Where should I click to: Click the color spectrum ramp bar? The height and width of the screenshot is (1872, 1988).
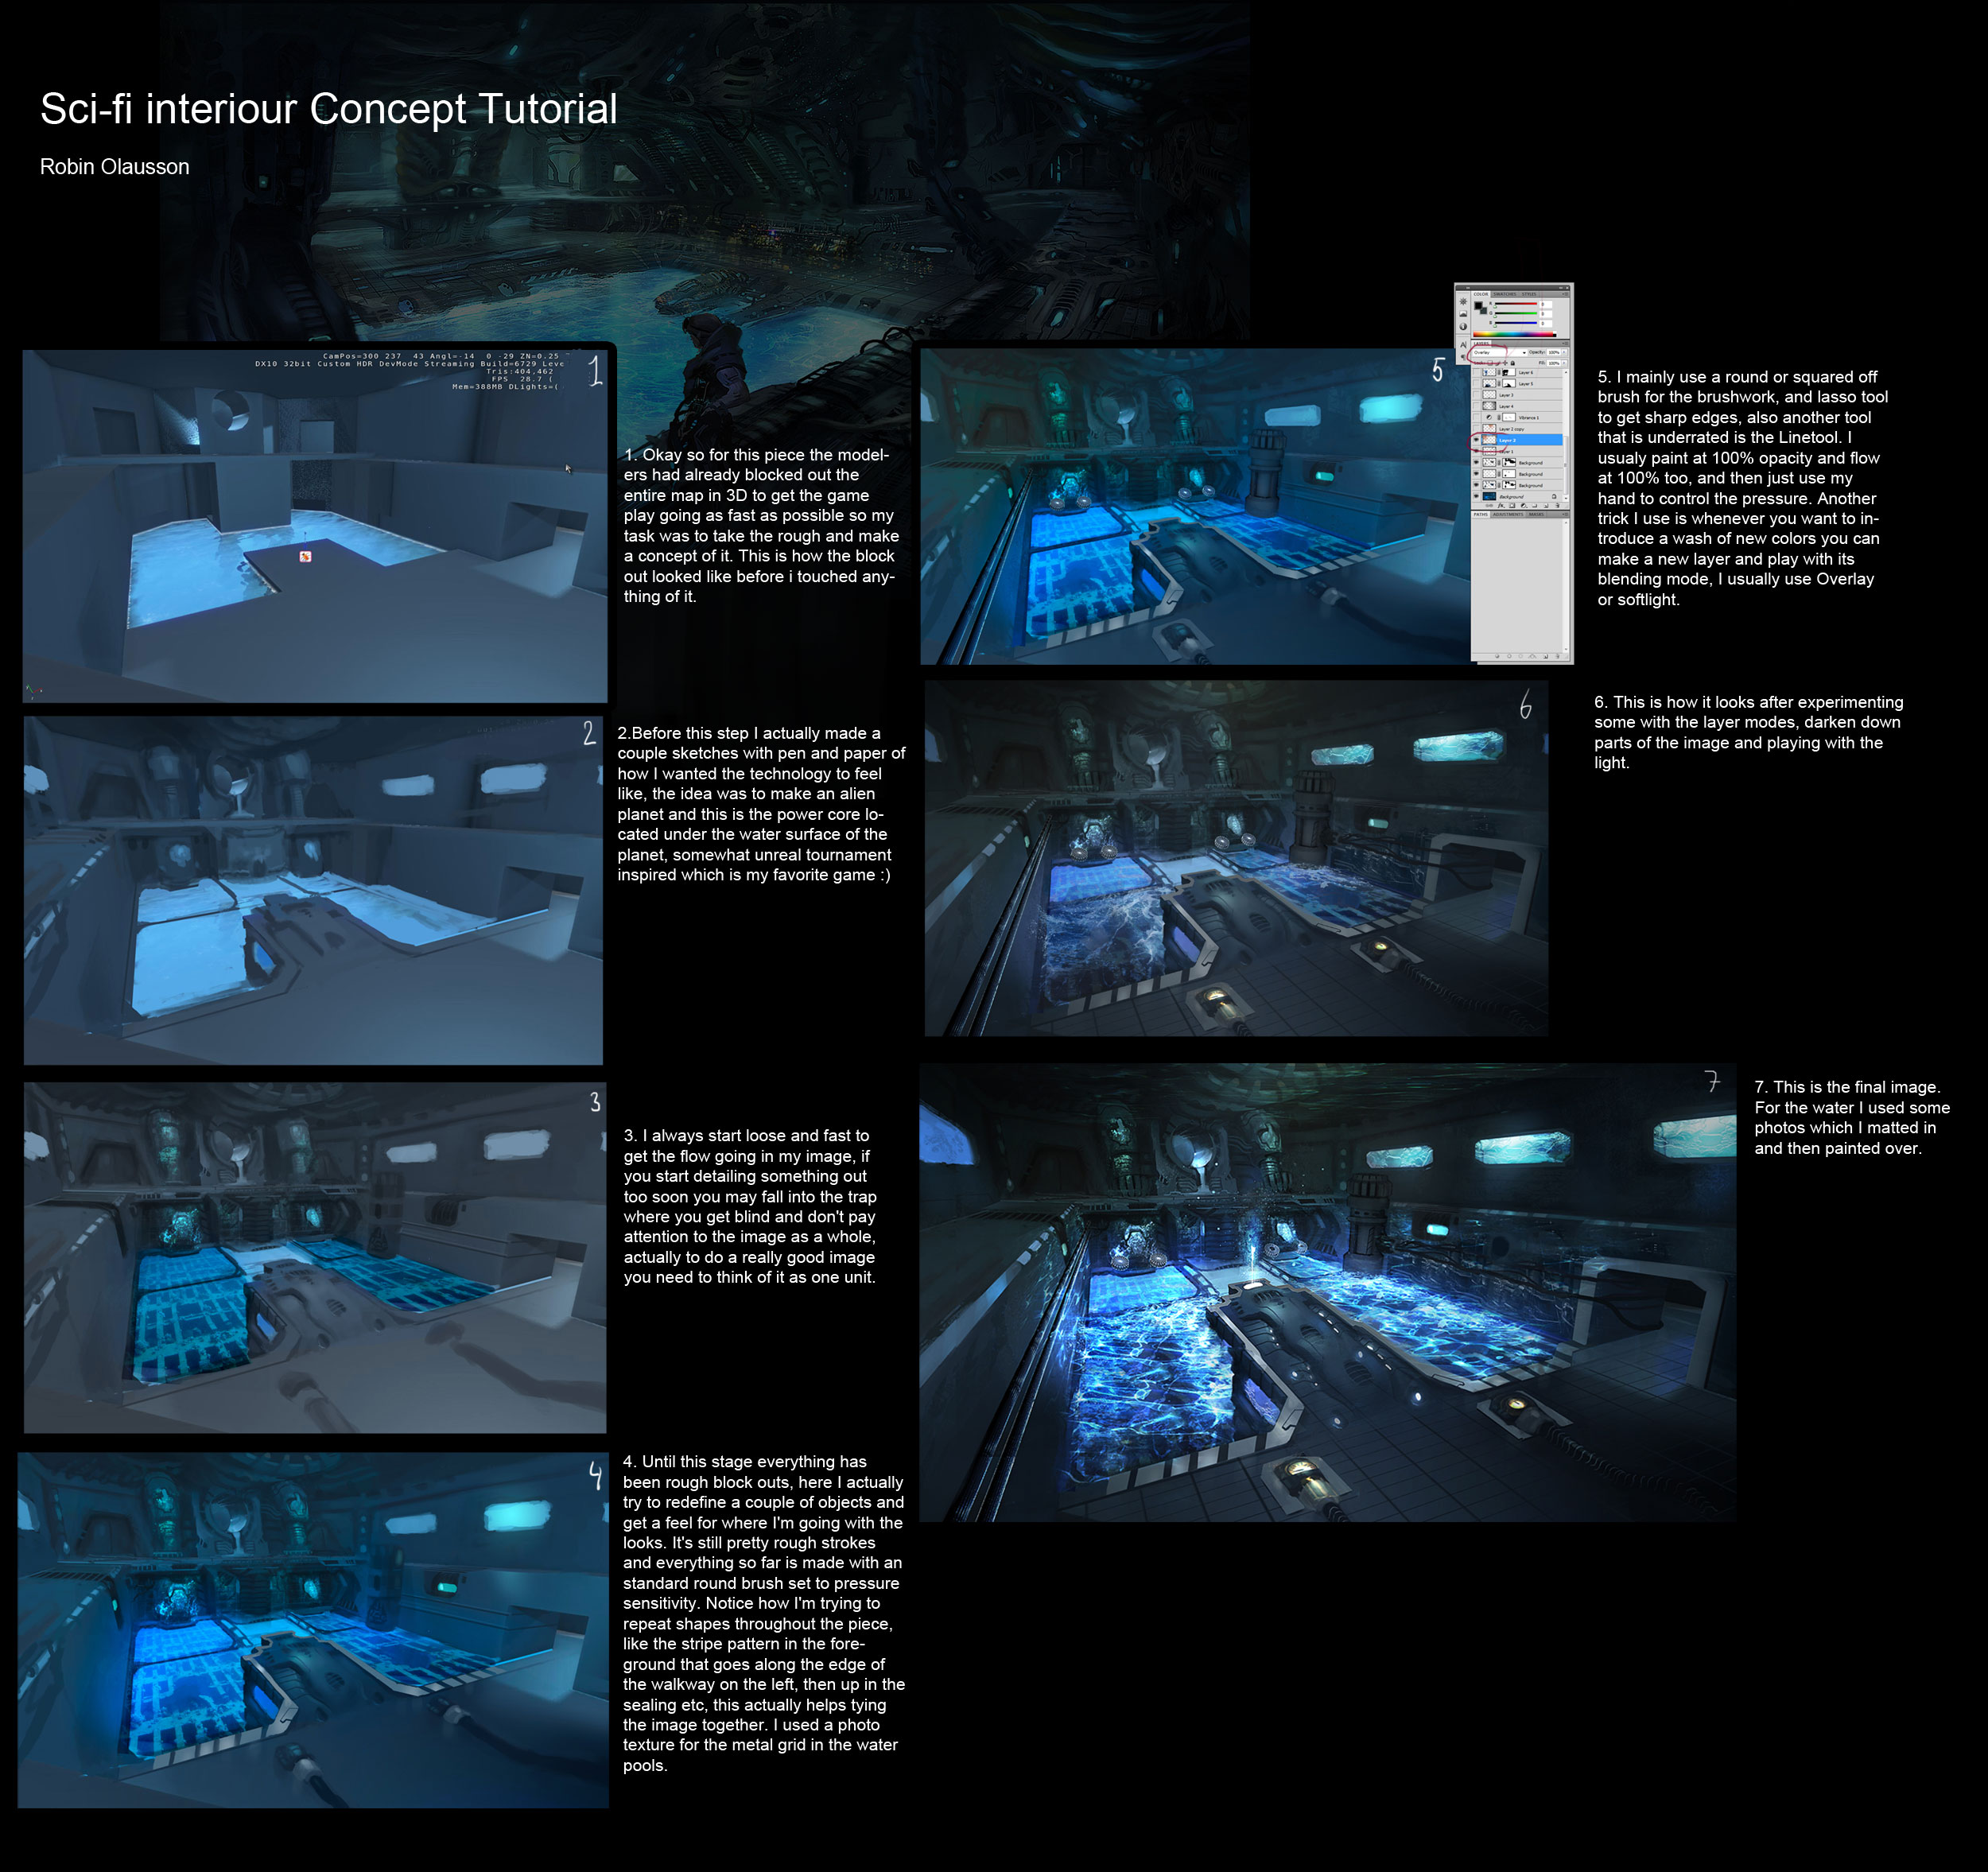pos(1515,334)
